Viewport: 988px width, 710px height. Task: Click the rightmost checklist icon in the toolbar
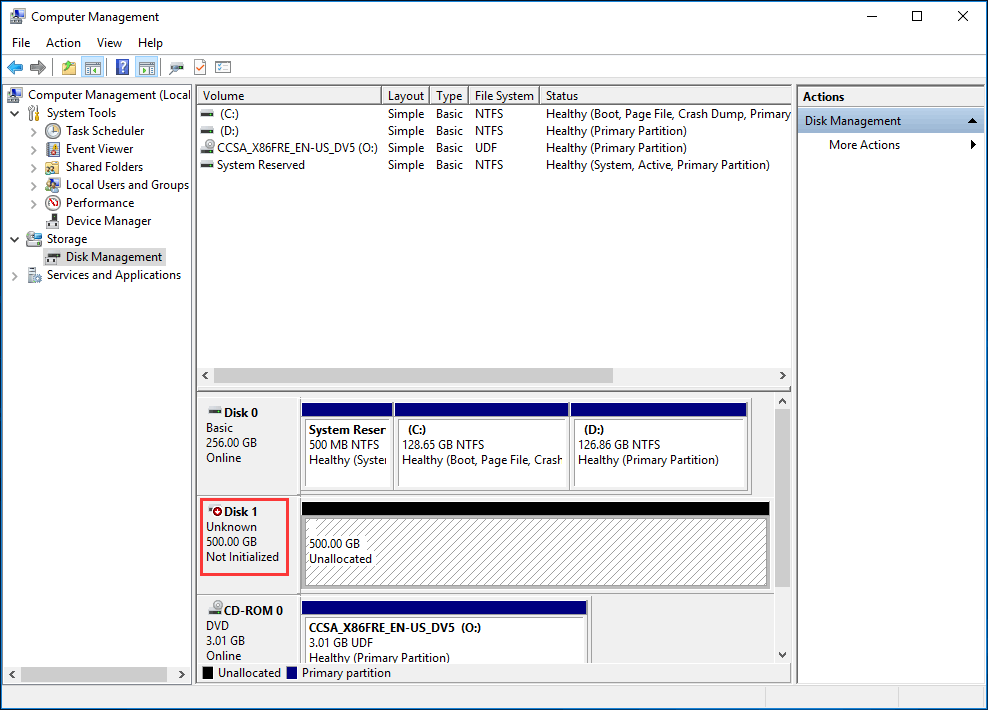[223, 68]
